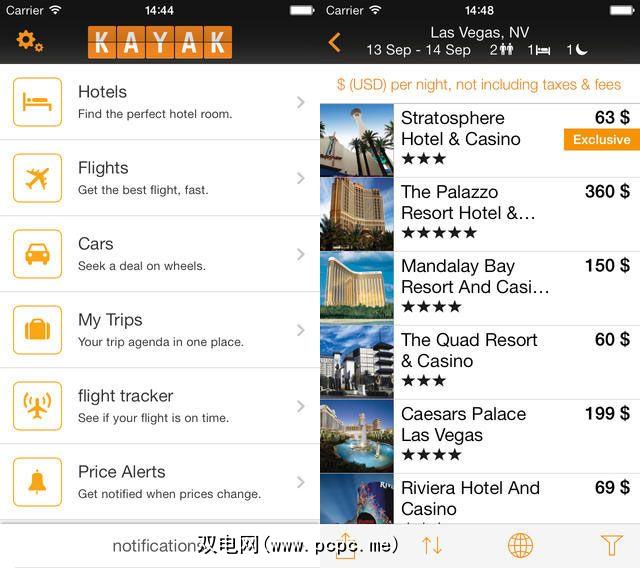The height and width of the screenshot is (568, 640).
Task: Tap the Hotels bed icon
Action: pyautogui.click(x=38, y=102)
